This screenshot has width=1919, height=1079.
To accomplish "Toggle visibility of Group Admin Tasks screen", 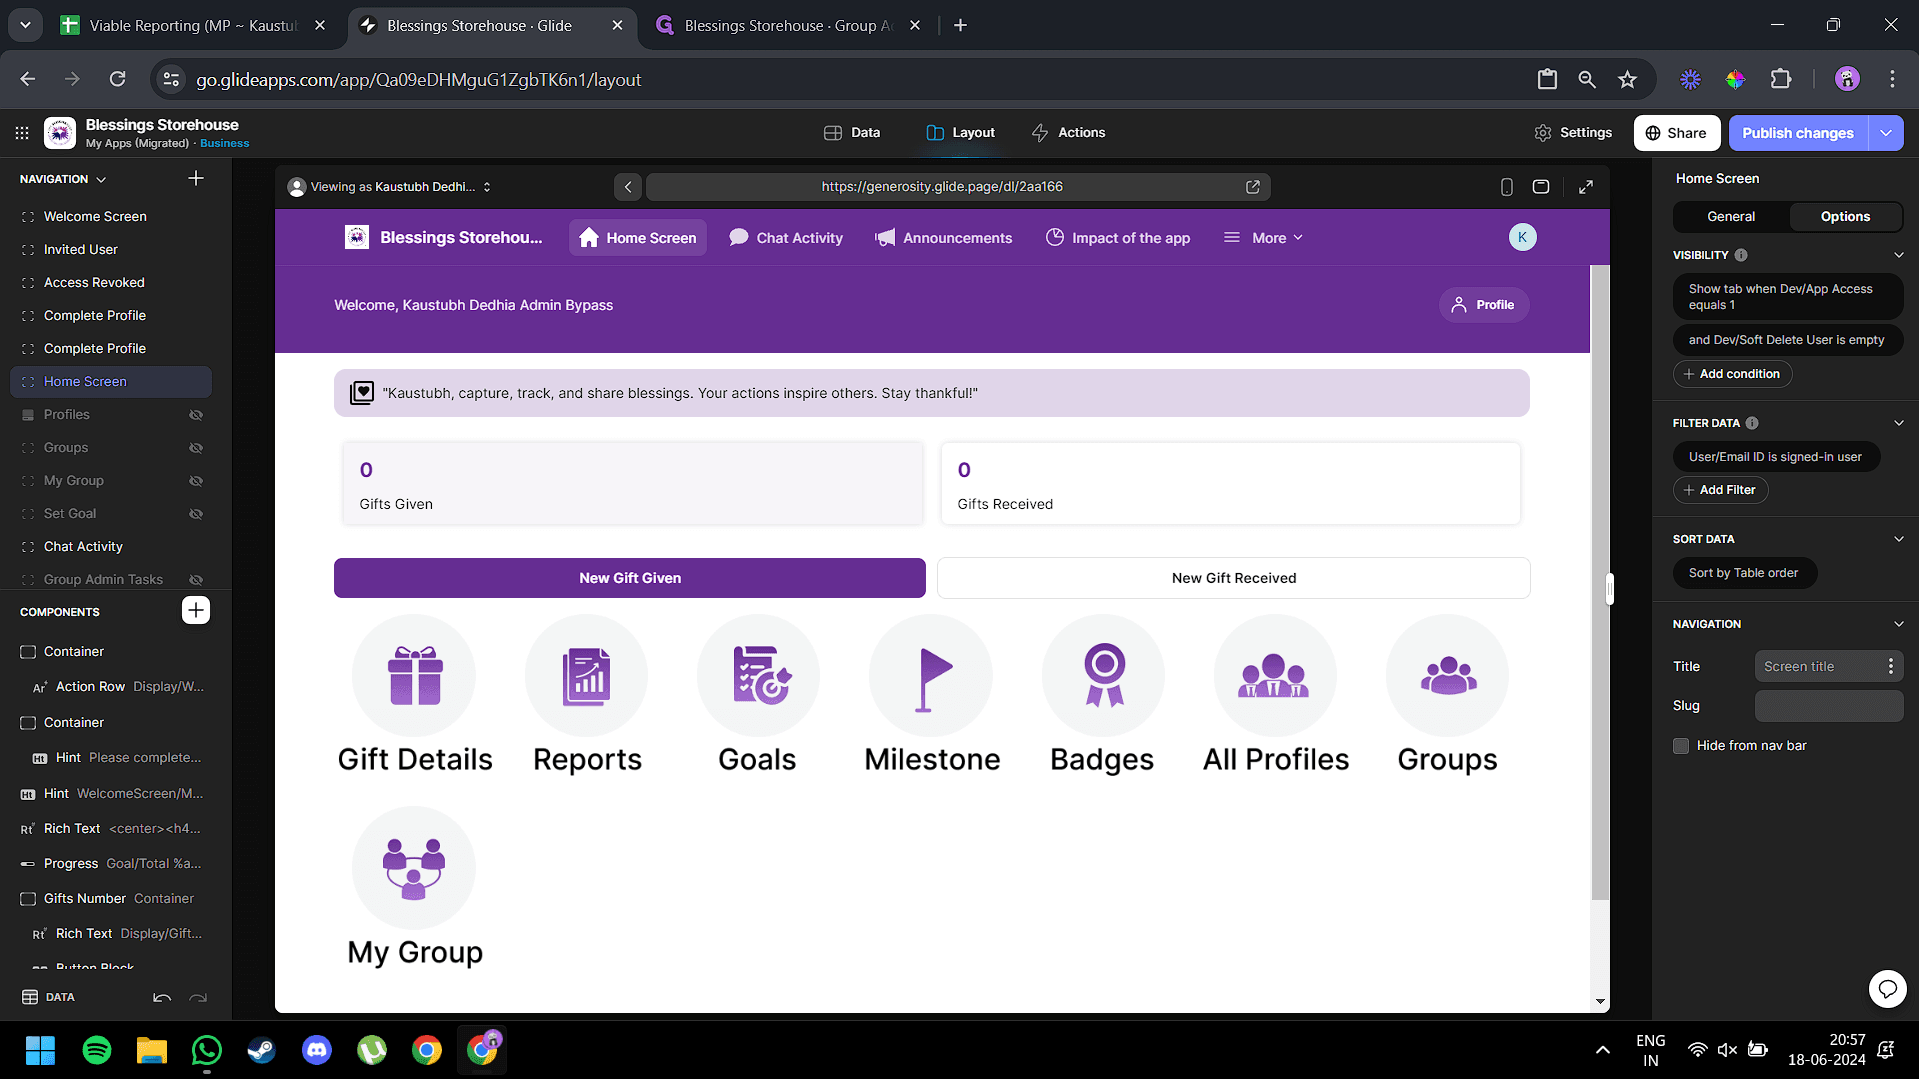I will pyautogui.click(x=196, y=580).
